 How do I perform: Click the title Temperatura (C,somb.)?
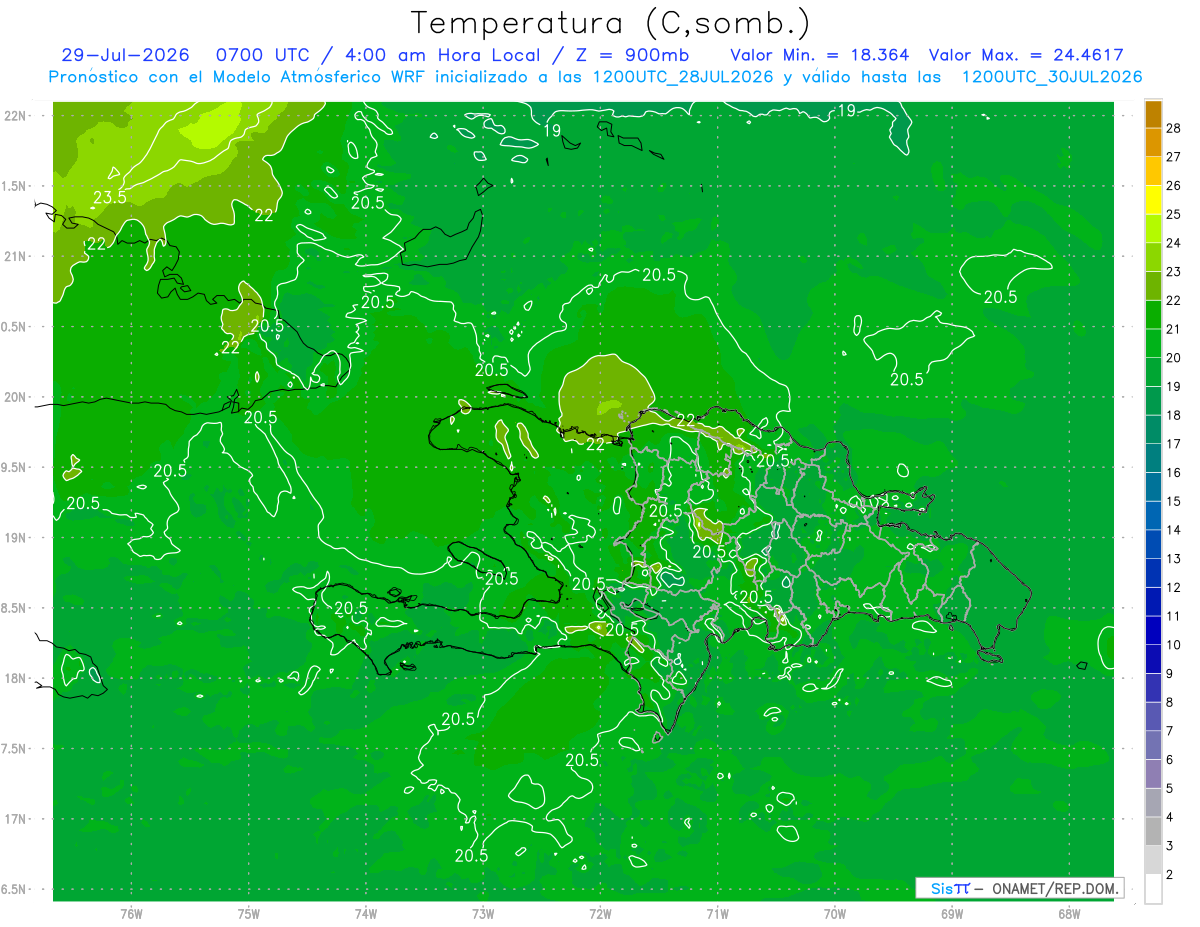(x=610, y=24)
